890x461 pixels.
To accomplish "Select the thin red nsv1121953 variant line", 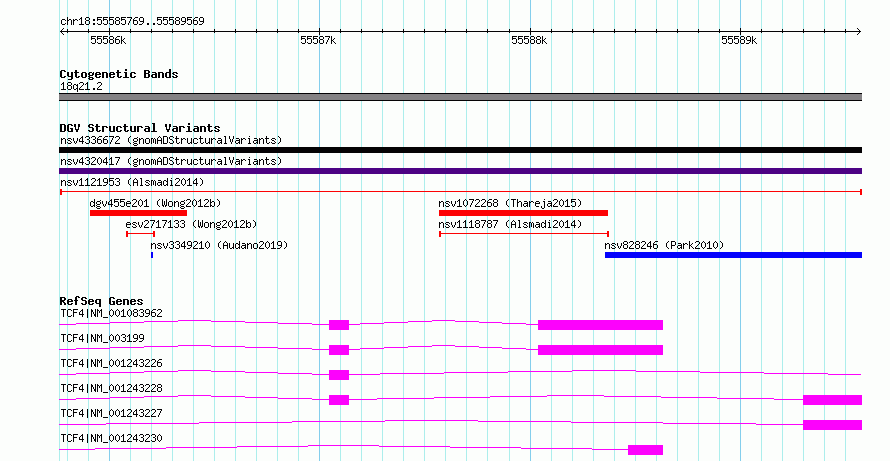I will [461, 192].
